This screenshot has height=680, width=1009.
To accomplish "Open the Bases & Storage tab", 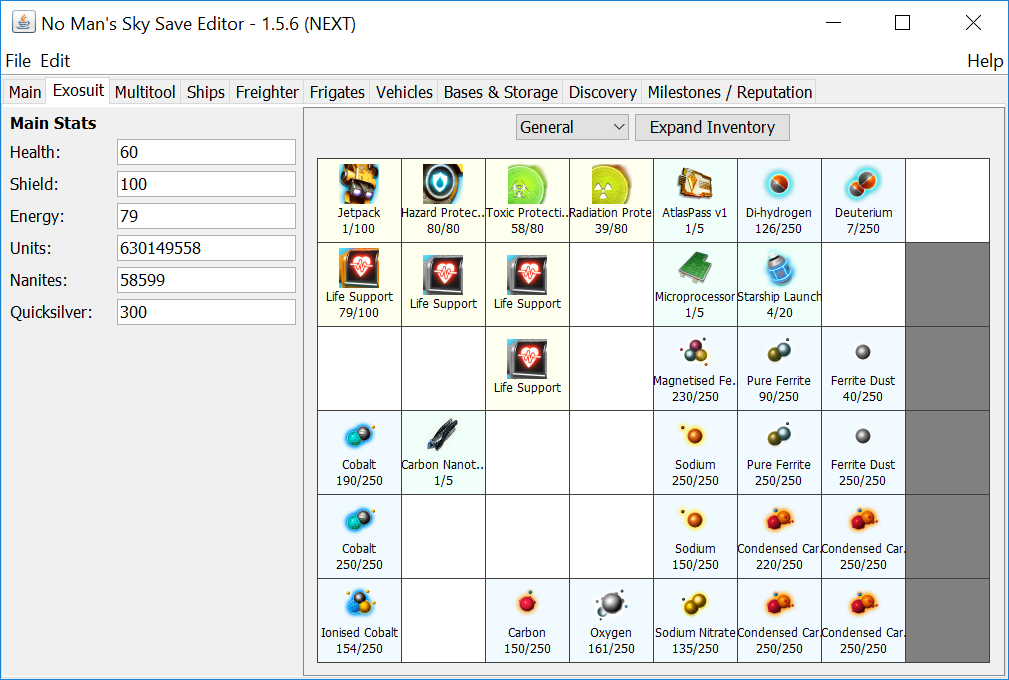I will point(501,92).
